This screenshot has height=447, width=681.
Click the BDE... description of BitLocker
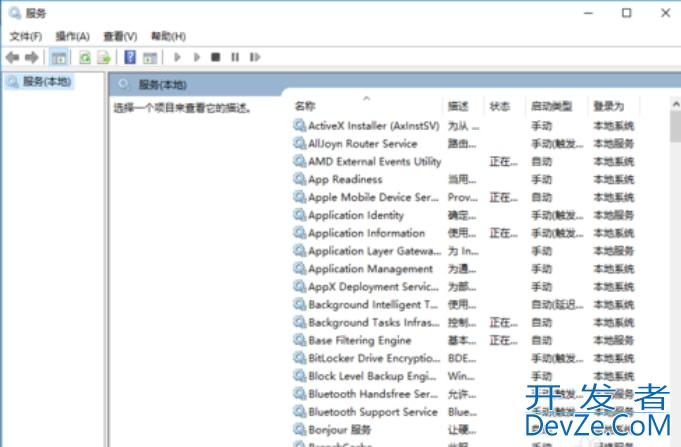(x=462, y=358)
